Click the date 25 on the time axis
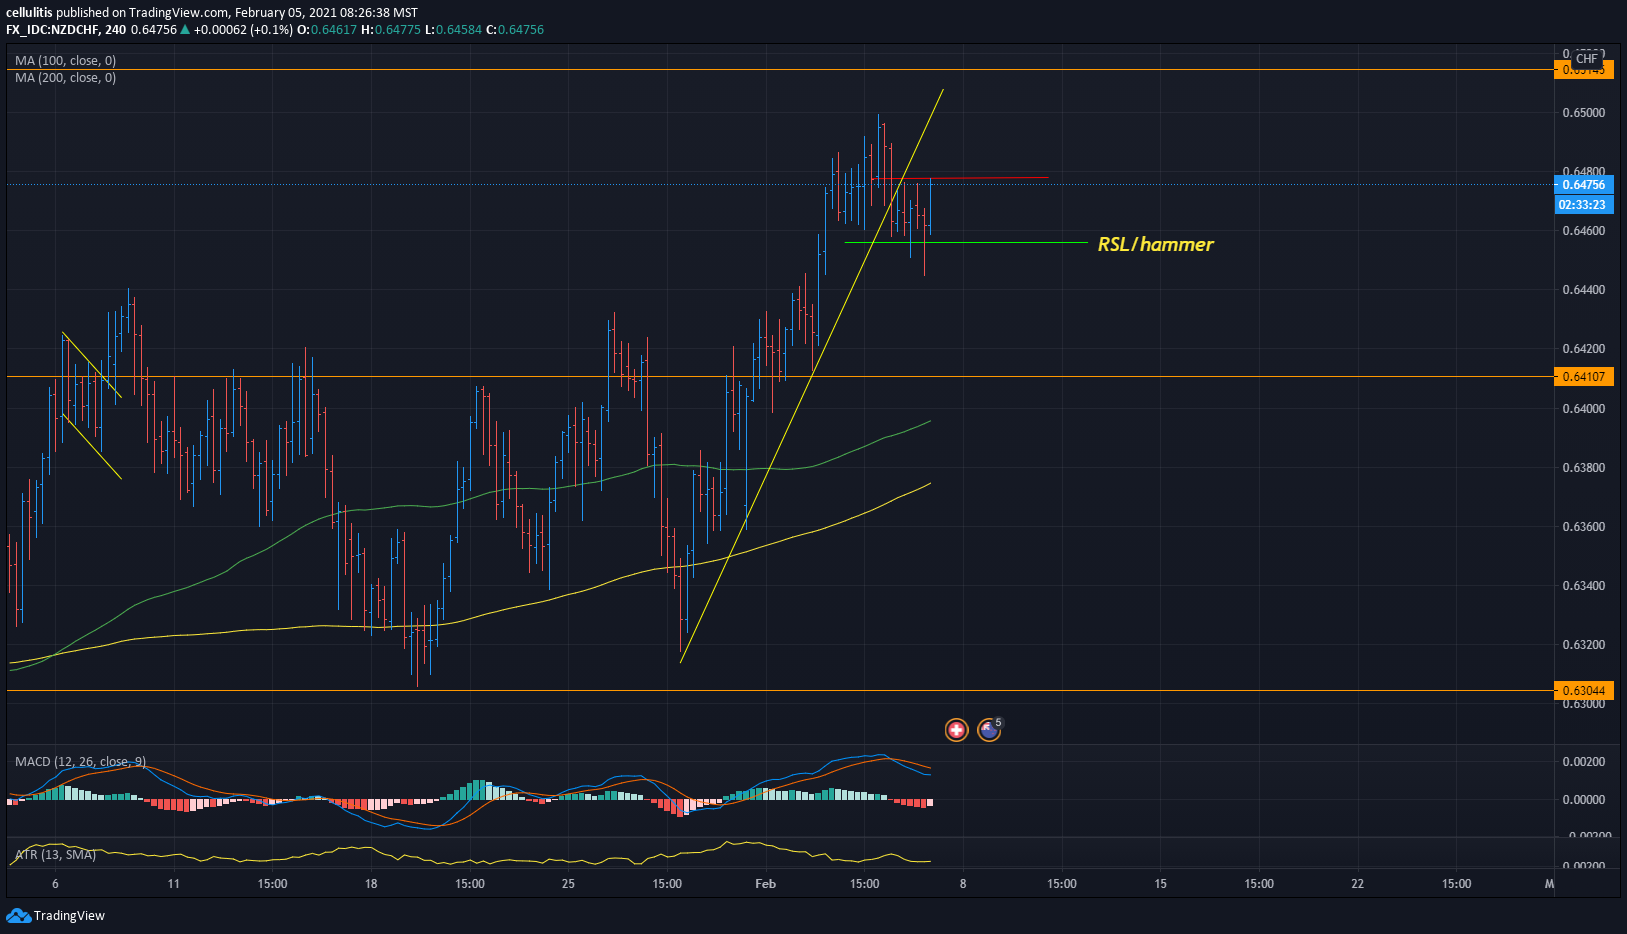 (568, 884)
